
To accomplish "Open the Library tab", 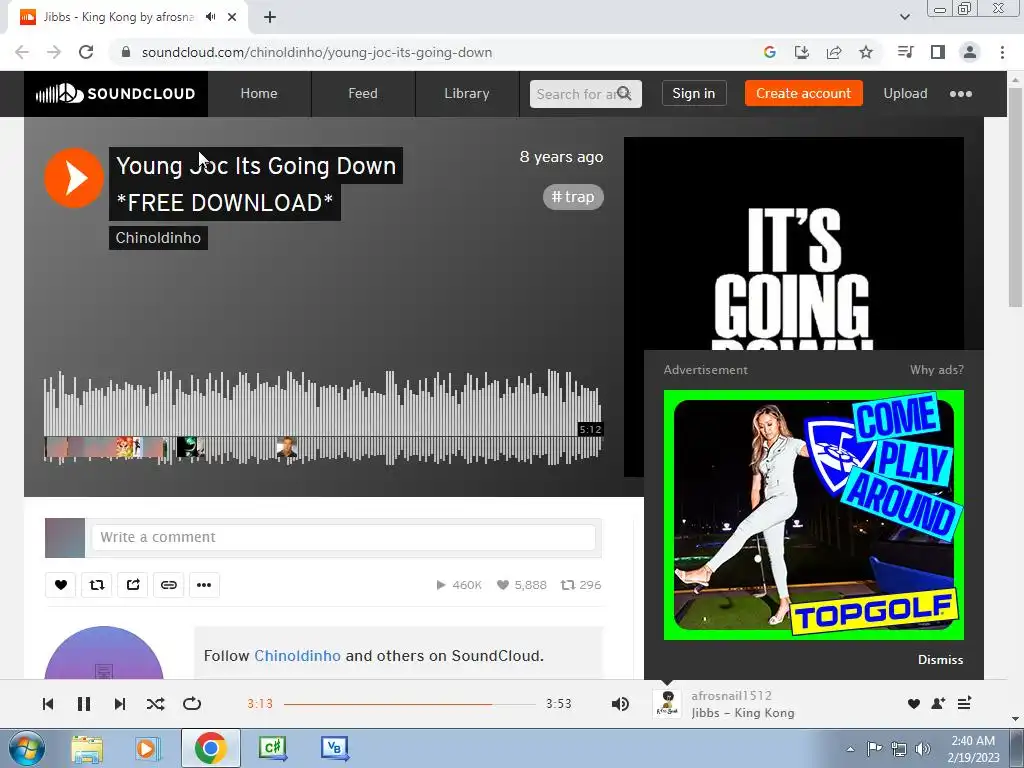I will pos(466,93).
